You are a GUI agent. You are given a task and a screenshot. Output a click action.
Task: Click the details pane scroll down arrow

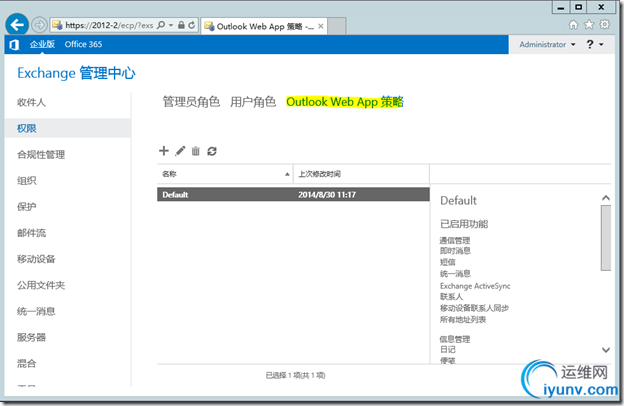pos(606,350)
